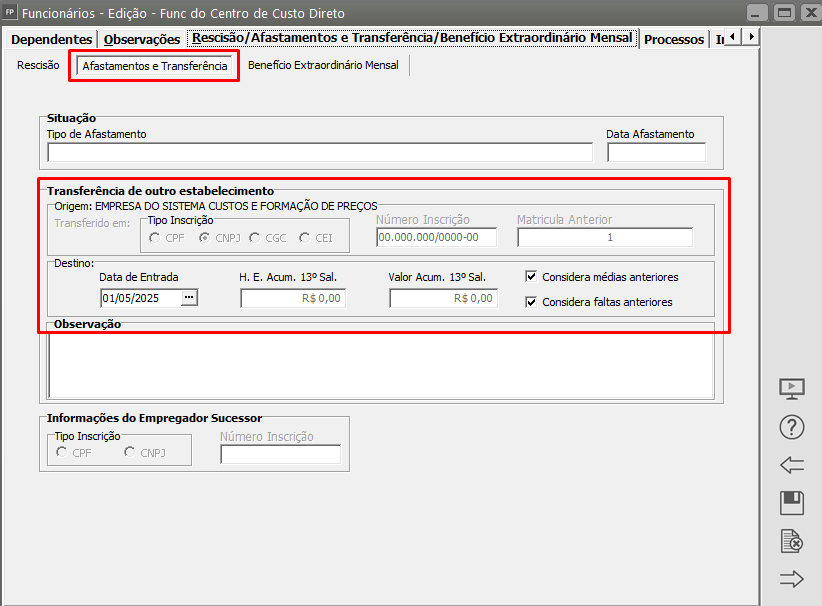
Task: Open the Data de Entrada date picker
Action: pos(188,298)
